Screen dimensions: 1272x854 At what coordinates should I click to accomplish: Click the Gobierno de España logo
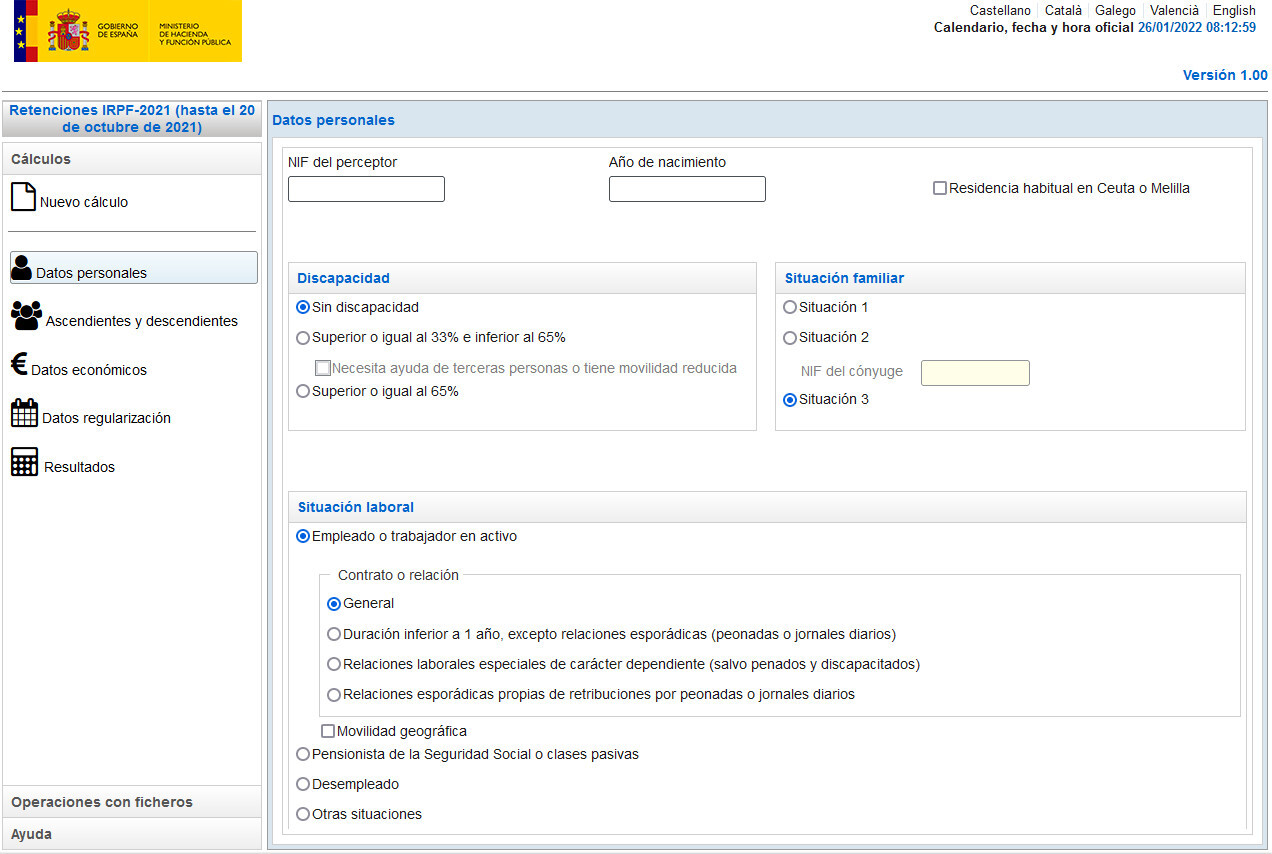coord(128,31)
